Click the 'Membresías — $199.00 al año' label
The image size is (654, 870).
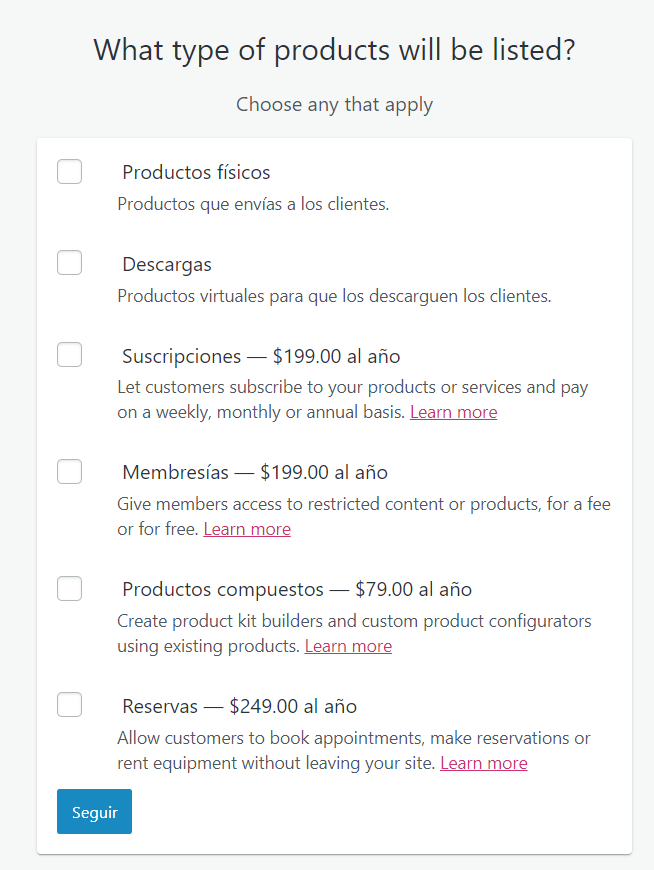(x=255, y=472)
